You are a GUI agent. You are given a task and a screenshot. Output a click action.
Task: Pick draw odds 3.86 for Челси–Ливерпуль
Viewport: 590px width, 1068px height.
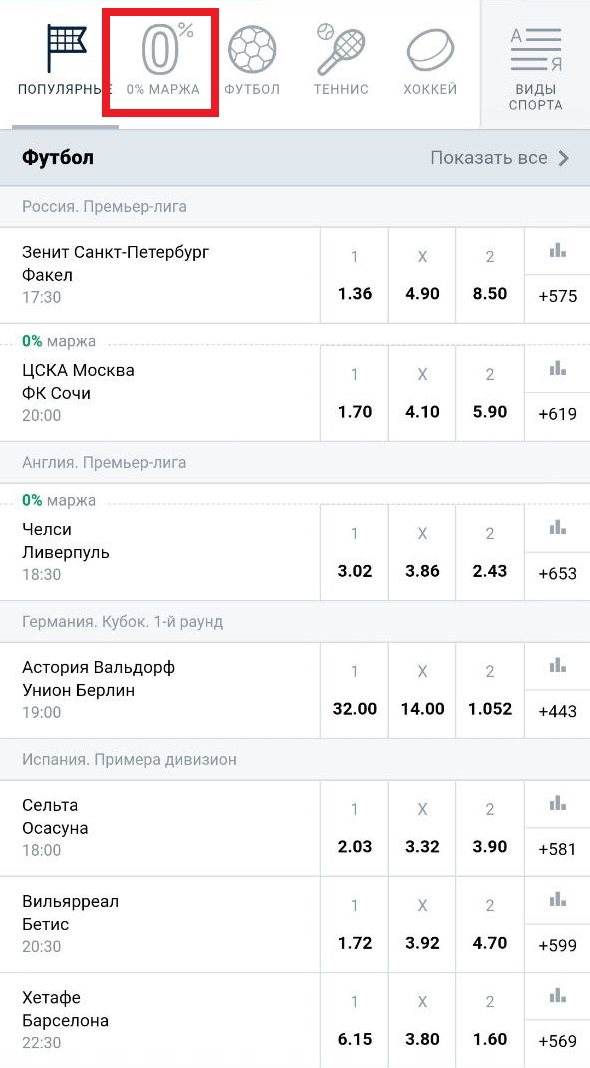pyautogui.click(x=422, y=552)
